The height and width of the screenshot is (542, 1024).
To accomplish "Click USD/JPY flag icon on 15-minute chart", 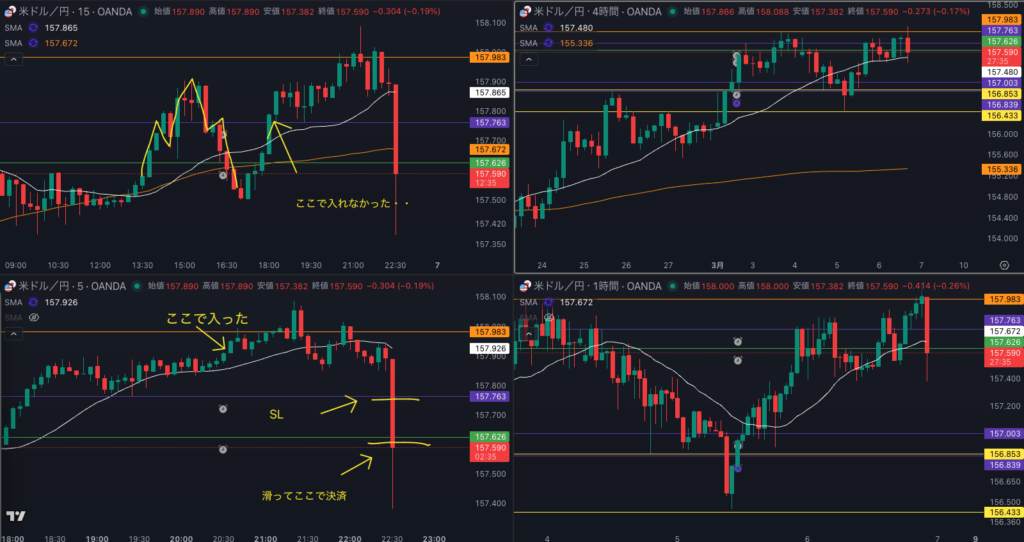I will tap(9, 11).
